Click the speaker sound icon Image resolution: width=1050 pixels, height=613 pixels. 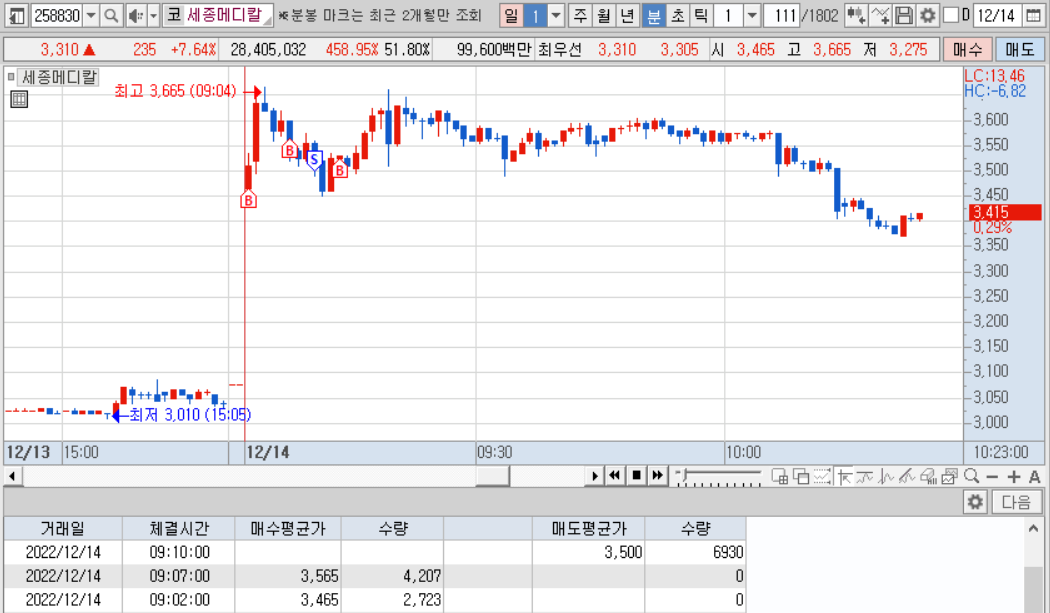[x=136, y=15]
